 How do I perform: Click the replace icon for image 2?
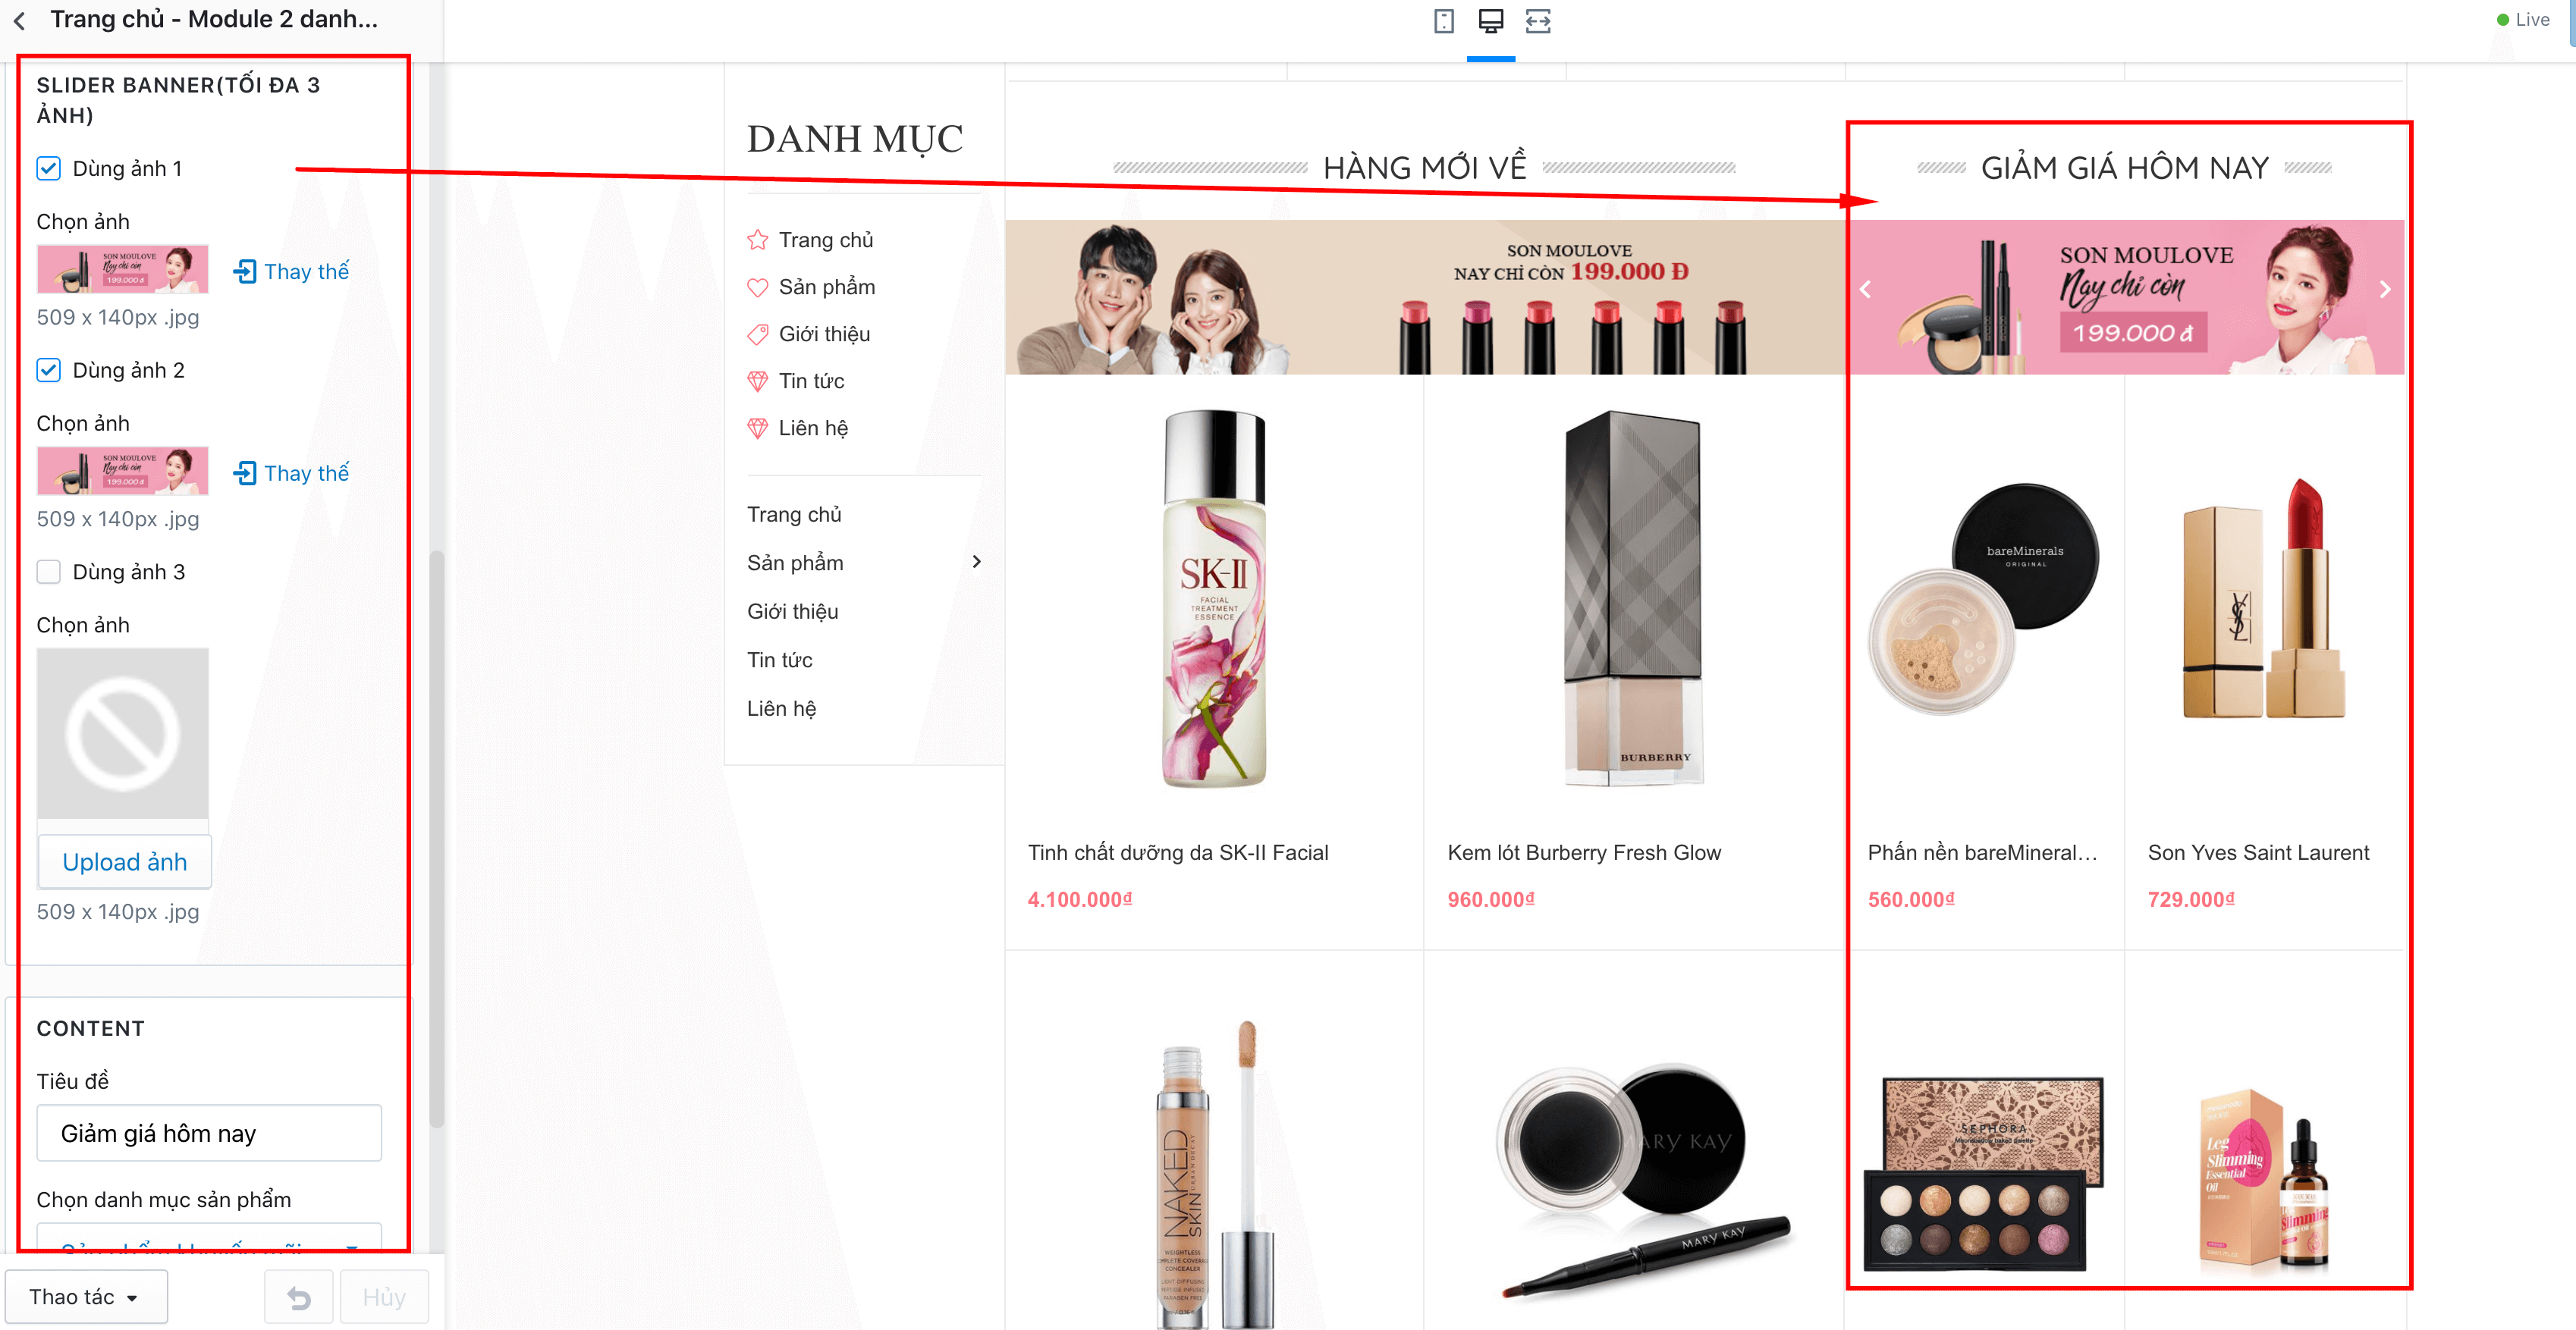click(244, 473)
